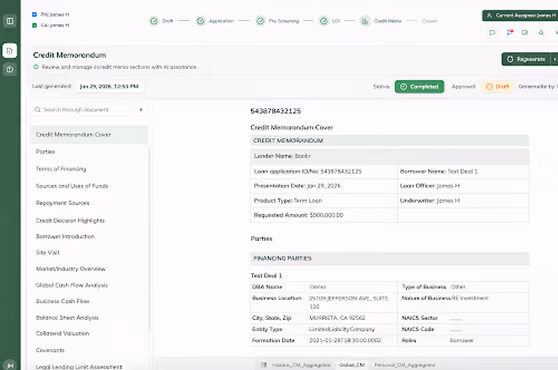Click the LOI stage check icon
Screen dimensions: 558x370
coord(323,21)
